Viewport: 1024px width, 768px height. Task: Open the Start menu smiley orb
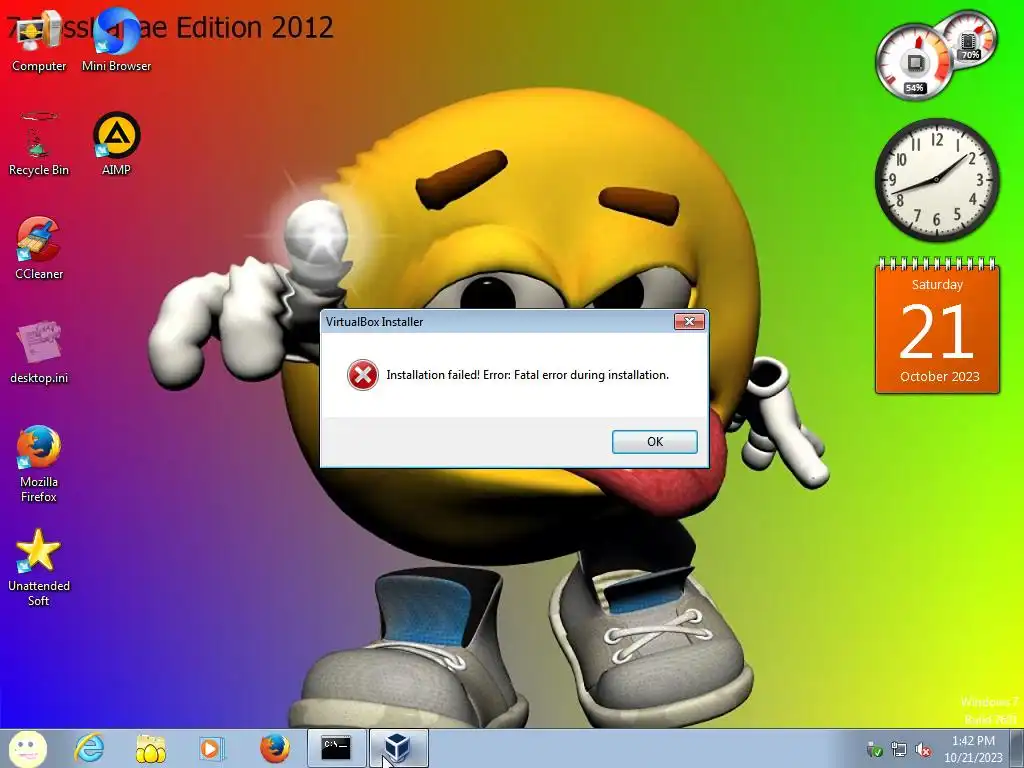[27, 748]
